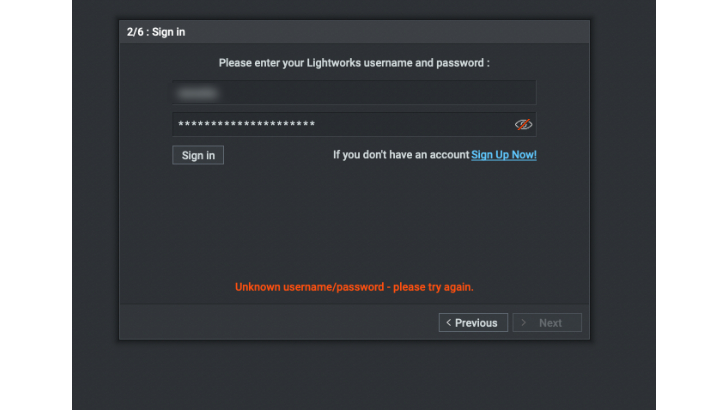Place cursor at end of password asterisks
Viewport: 728px width, 410px height.
(x=317, y=124)
